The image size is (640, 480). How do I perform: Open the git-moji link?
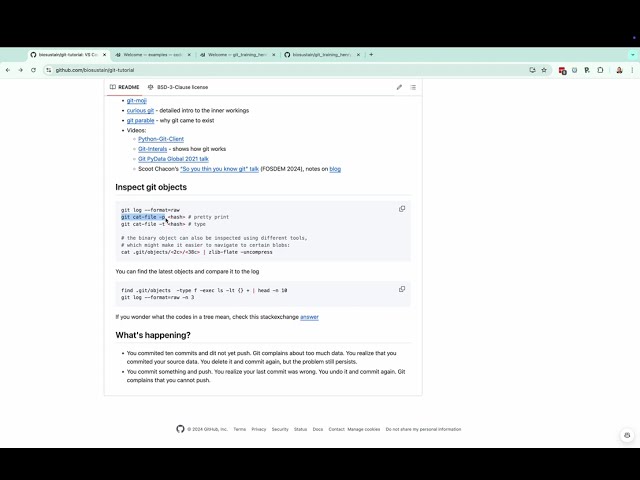[136, 100]
